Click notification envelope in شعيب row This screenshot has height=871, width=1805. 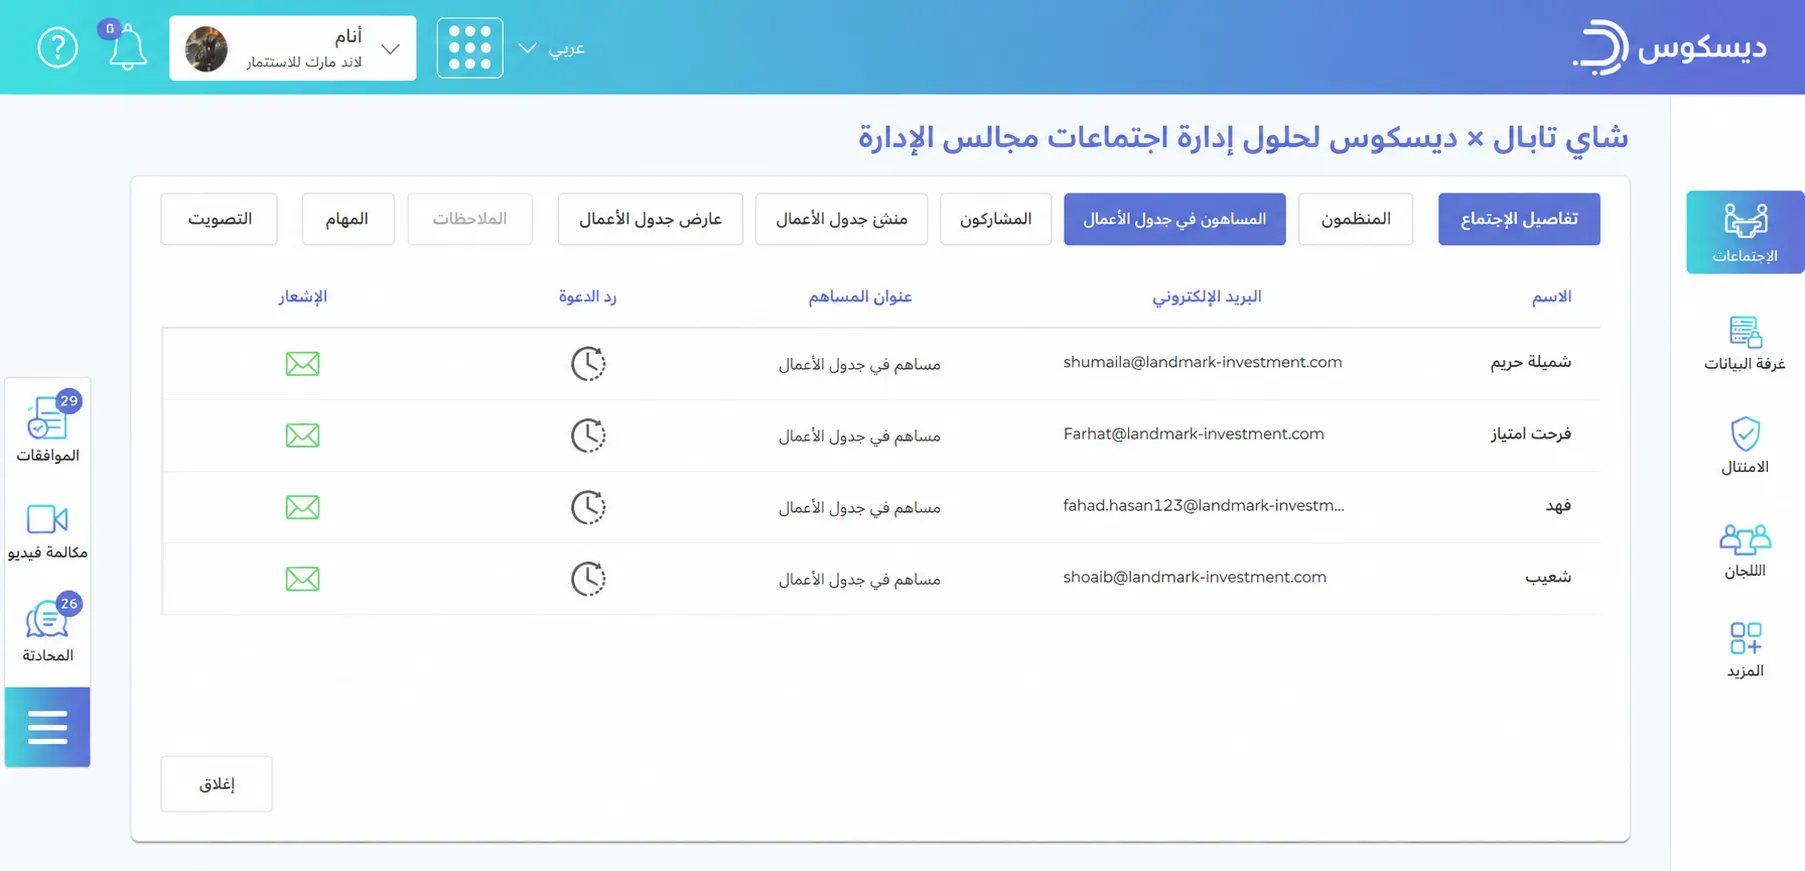(302, 579)
